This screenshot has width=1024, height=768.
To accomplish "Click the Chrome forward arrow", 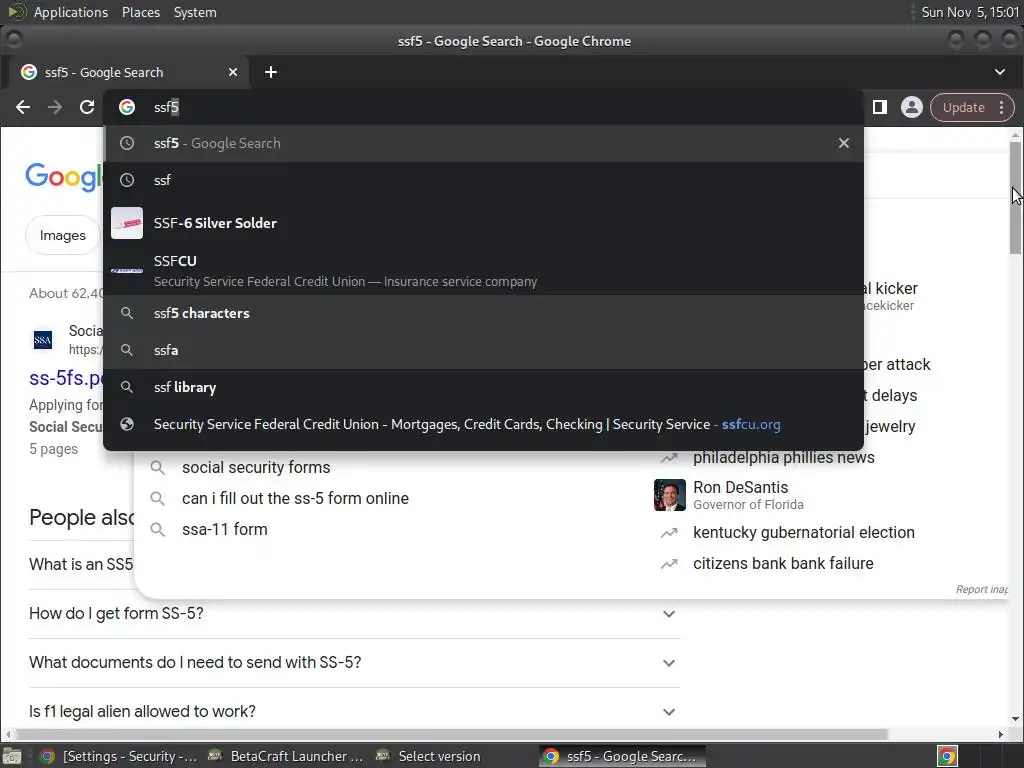I will [55, 107].
